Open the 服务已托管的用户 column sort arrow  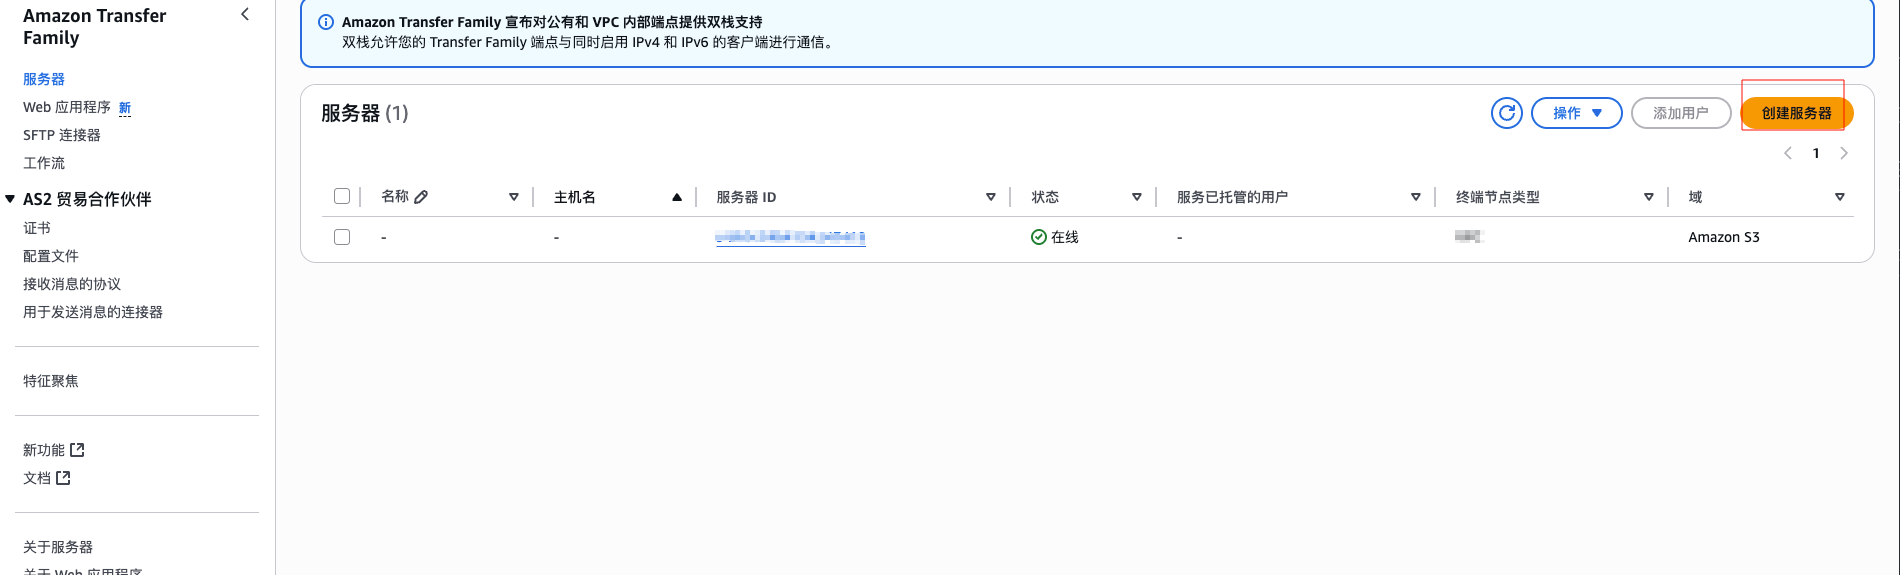[1416, 197]
